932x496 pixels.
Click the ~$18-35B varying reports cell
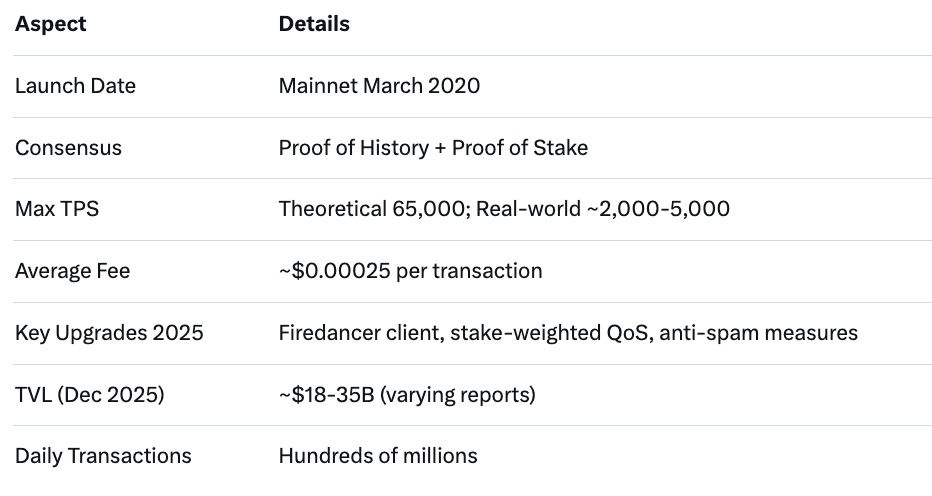click(x=407, y=395)
